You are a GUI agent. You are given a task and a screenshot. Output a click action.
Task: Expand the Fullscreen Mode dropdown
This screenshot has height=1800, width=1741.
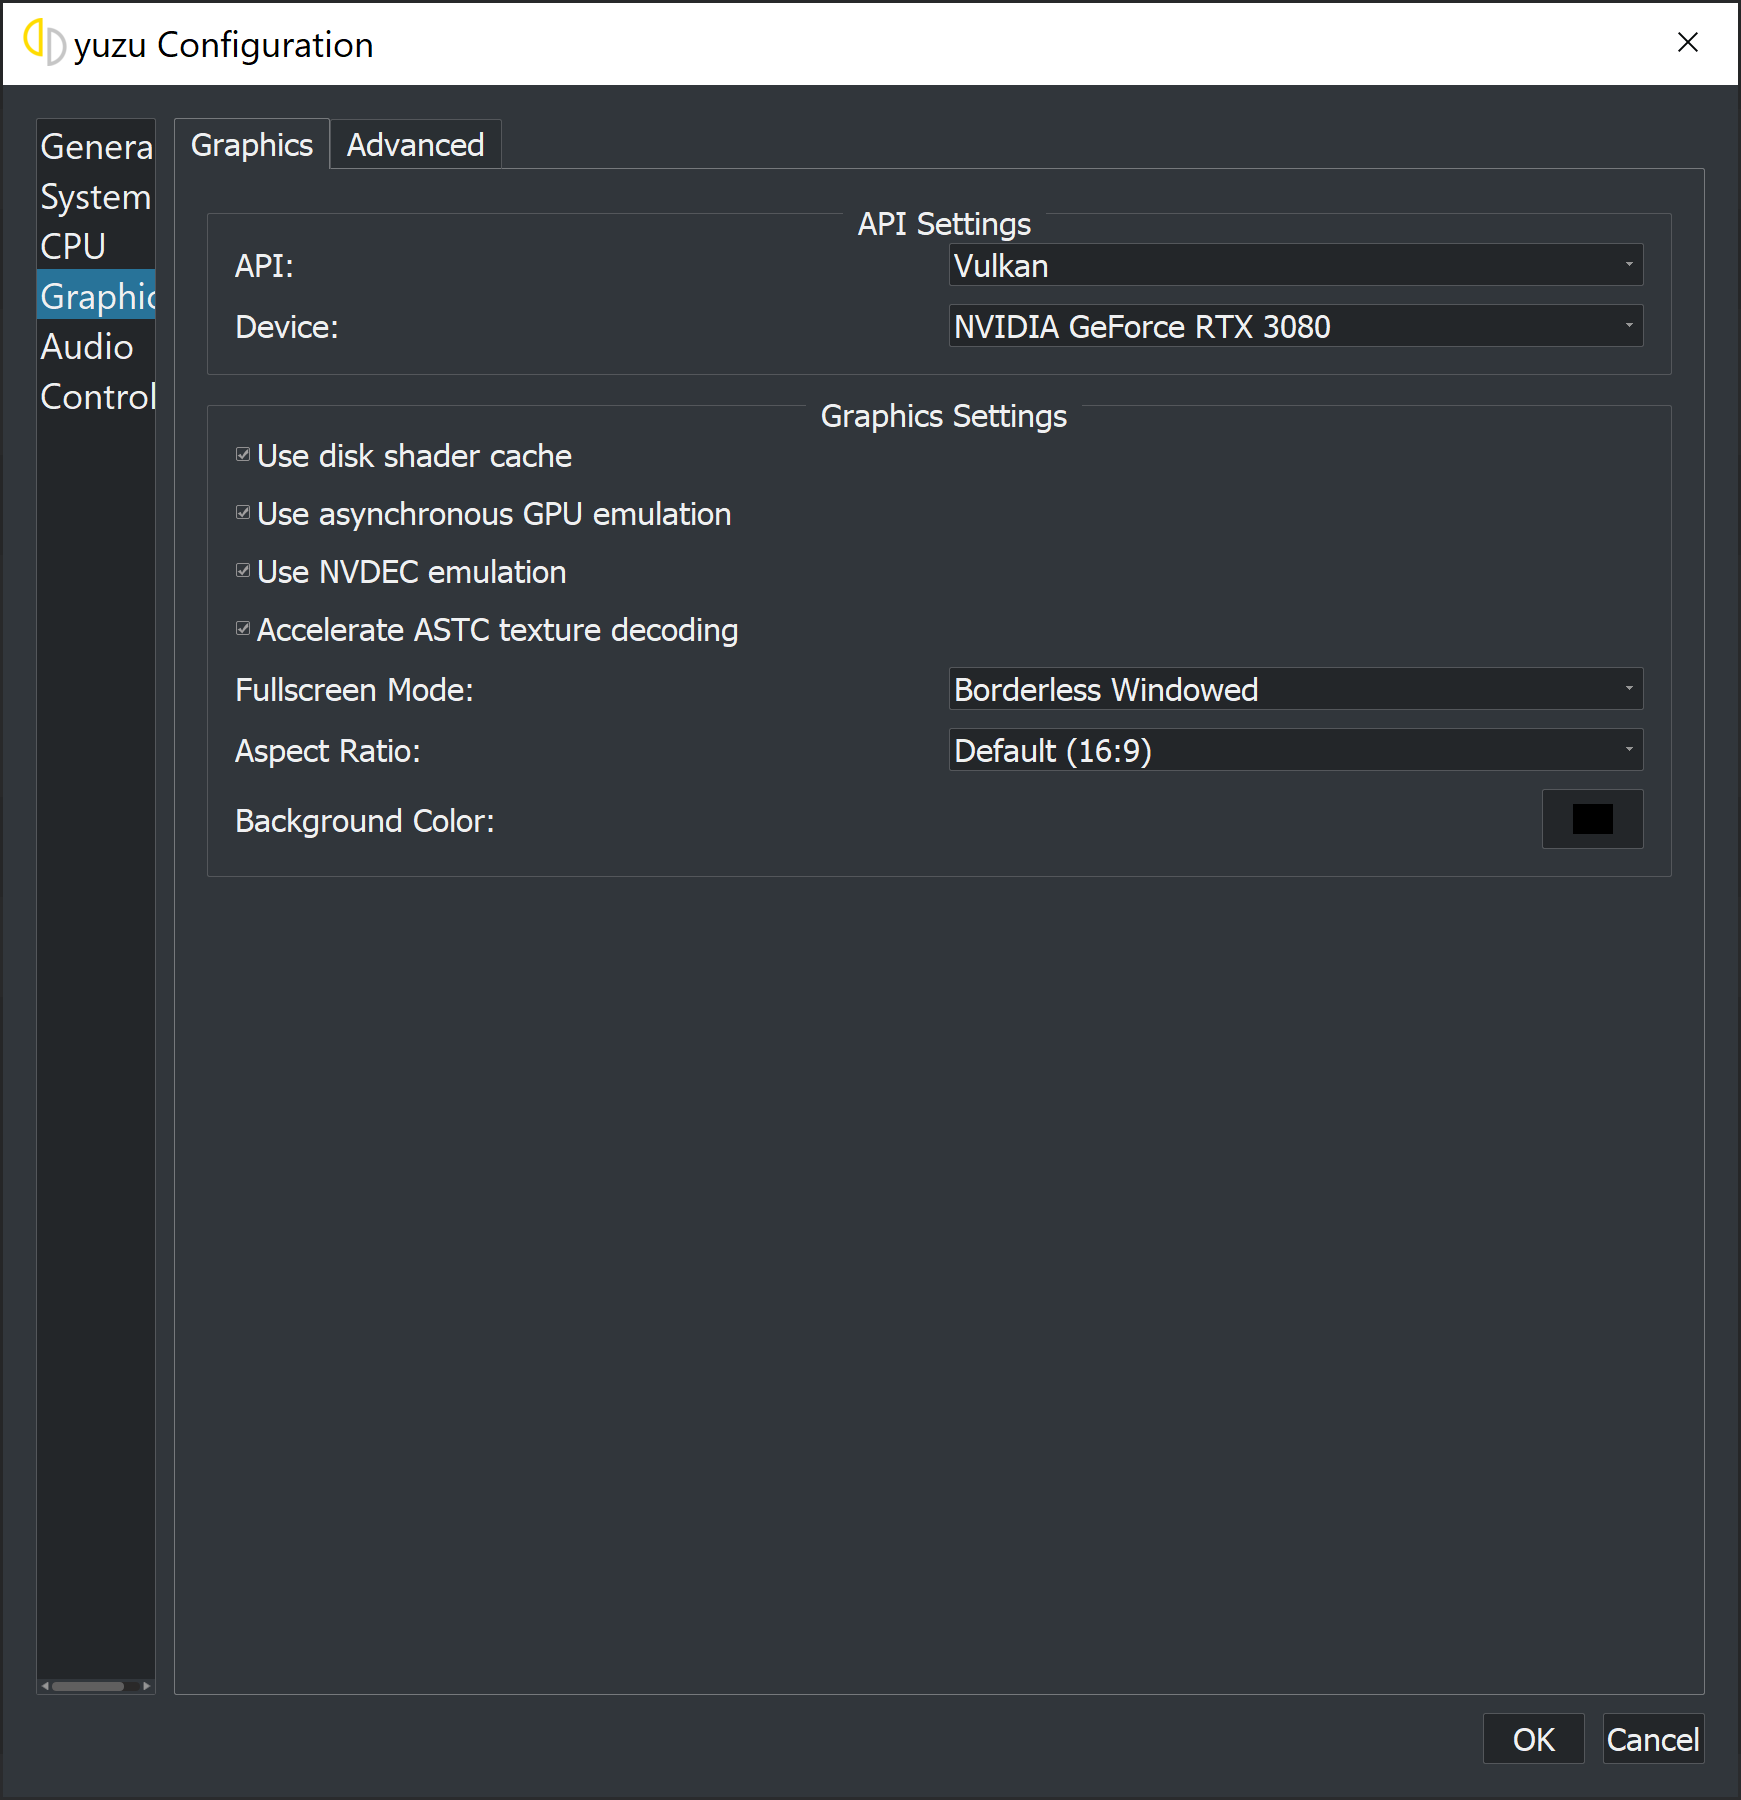click(1295, 689)
